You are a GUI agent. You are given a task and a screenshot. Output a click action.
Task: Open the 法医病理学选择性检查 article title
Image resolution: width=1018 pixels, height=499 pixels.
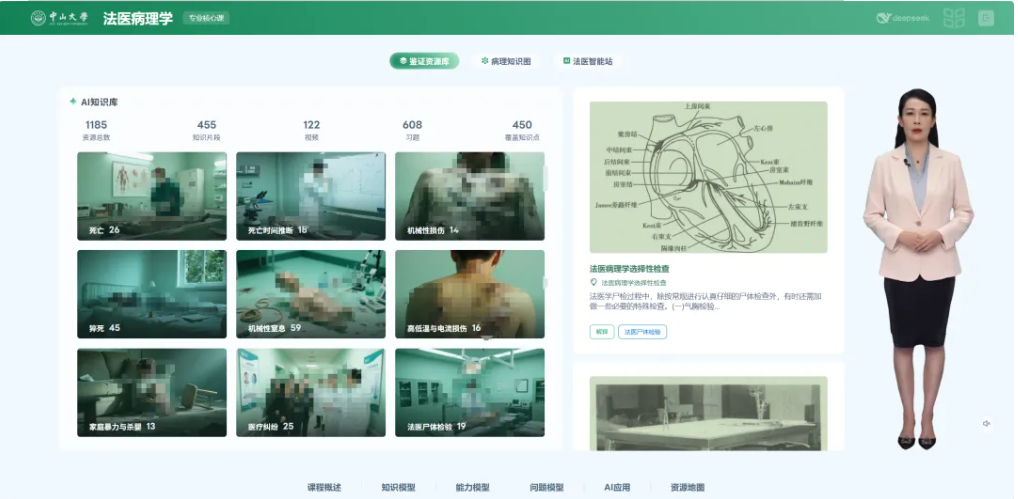pyautogui.click(x=629, y=269)
